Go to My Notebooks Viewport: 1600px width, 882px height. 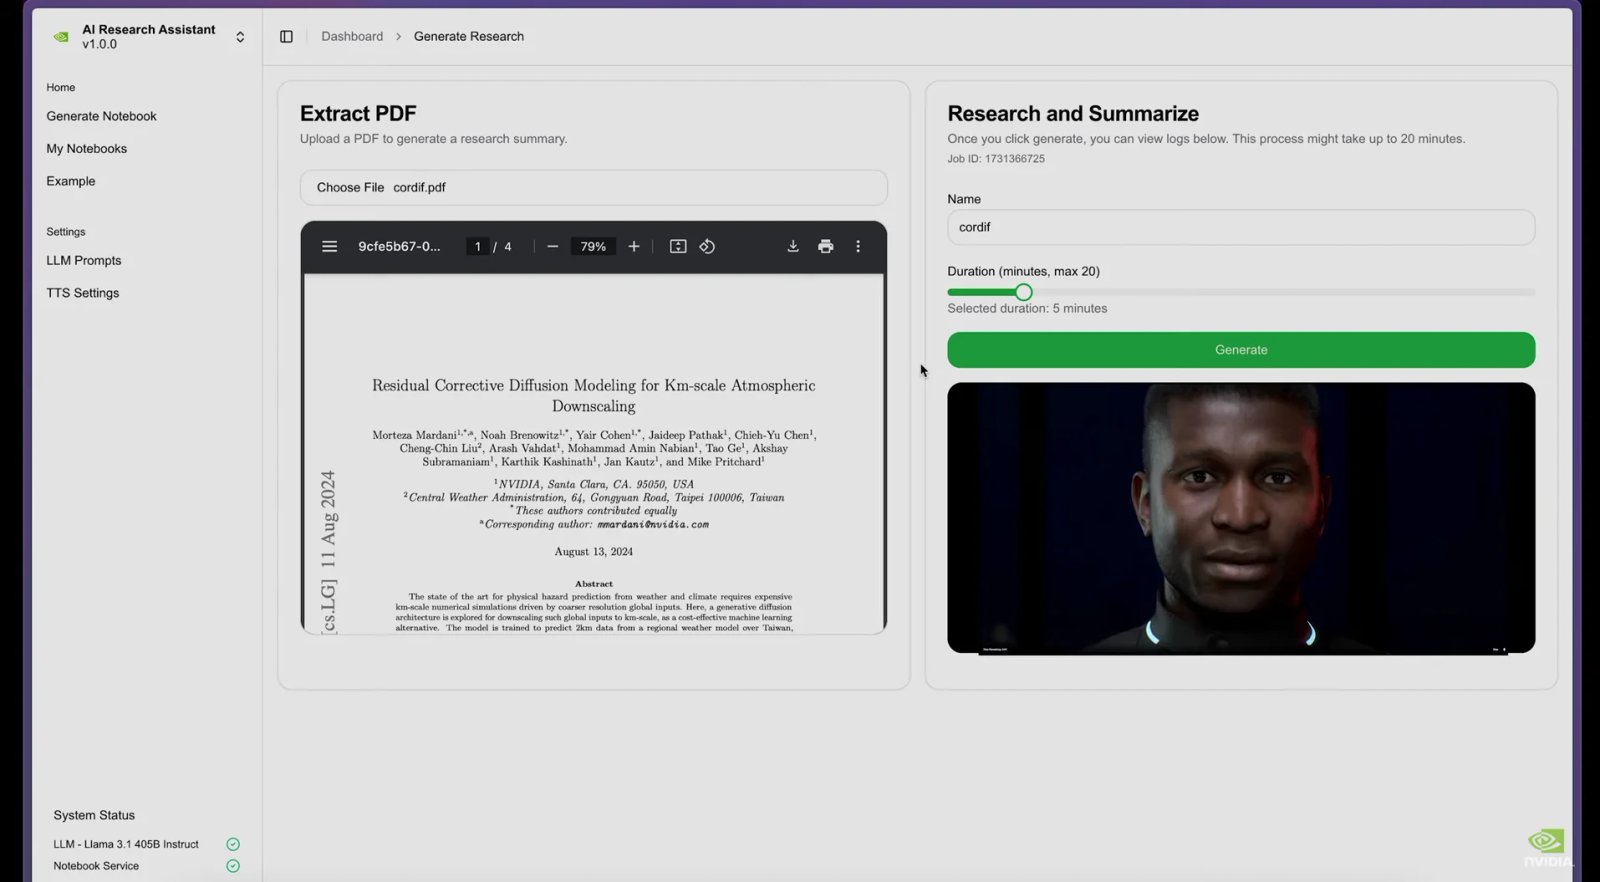pyautogui.click(x=86, y=149)
